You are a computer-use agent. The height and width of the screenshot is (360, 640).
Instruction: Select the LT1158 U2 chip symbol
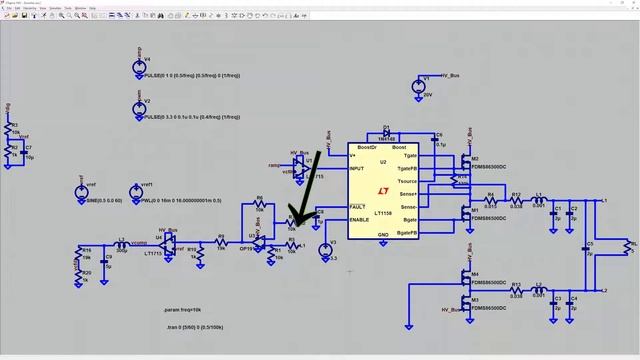(383, 191)
